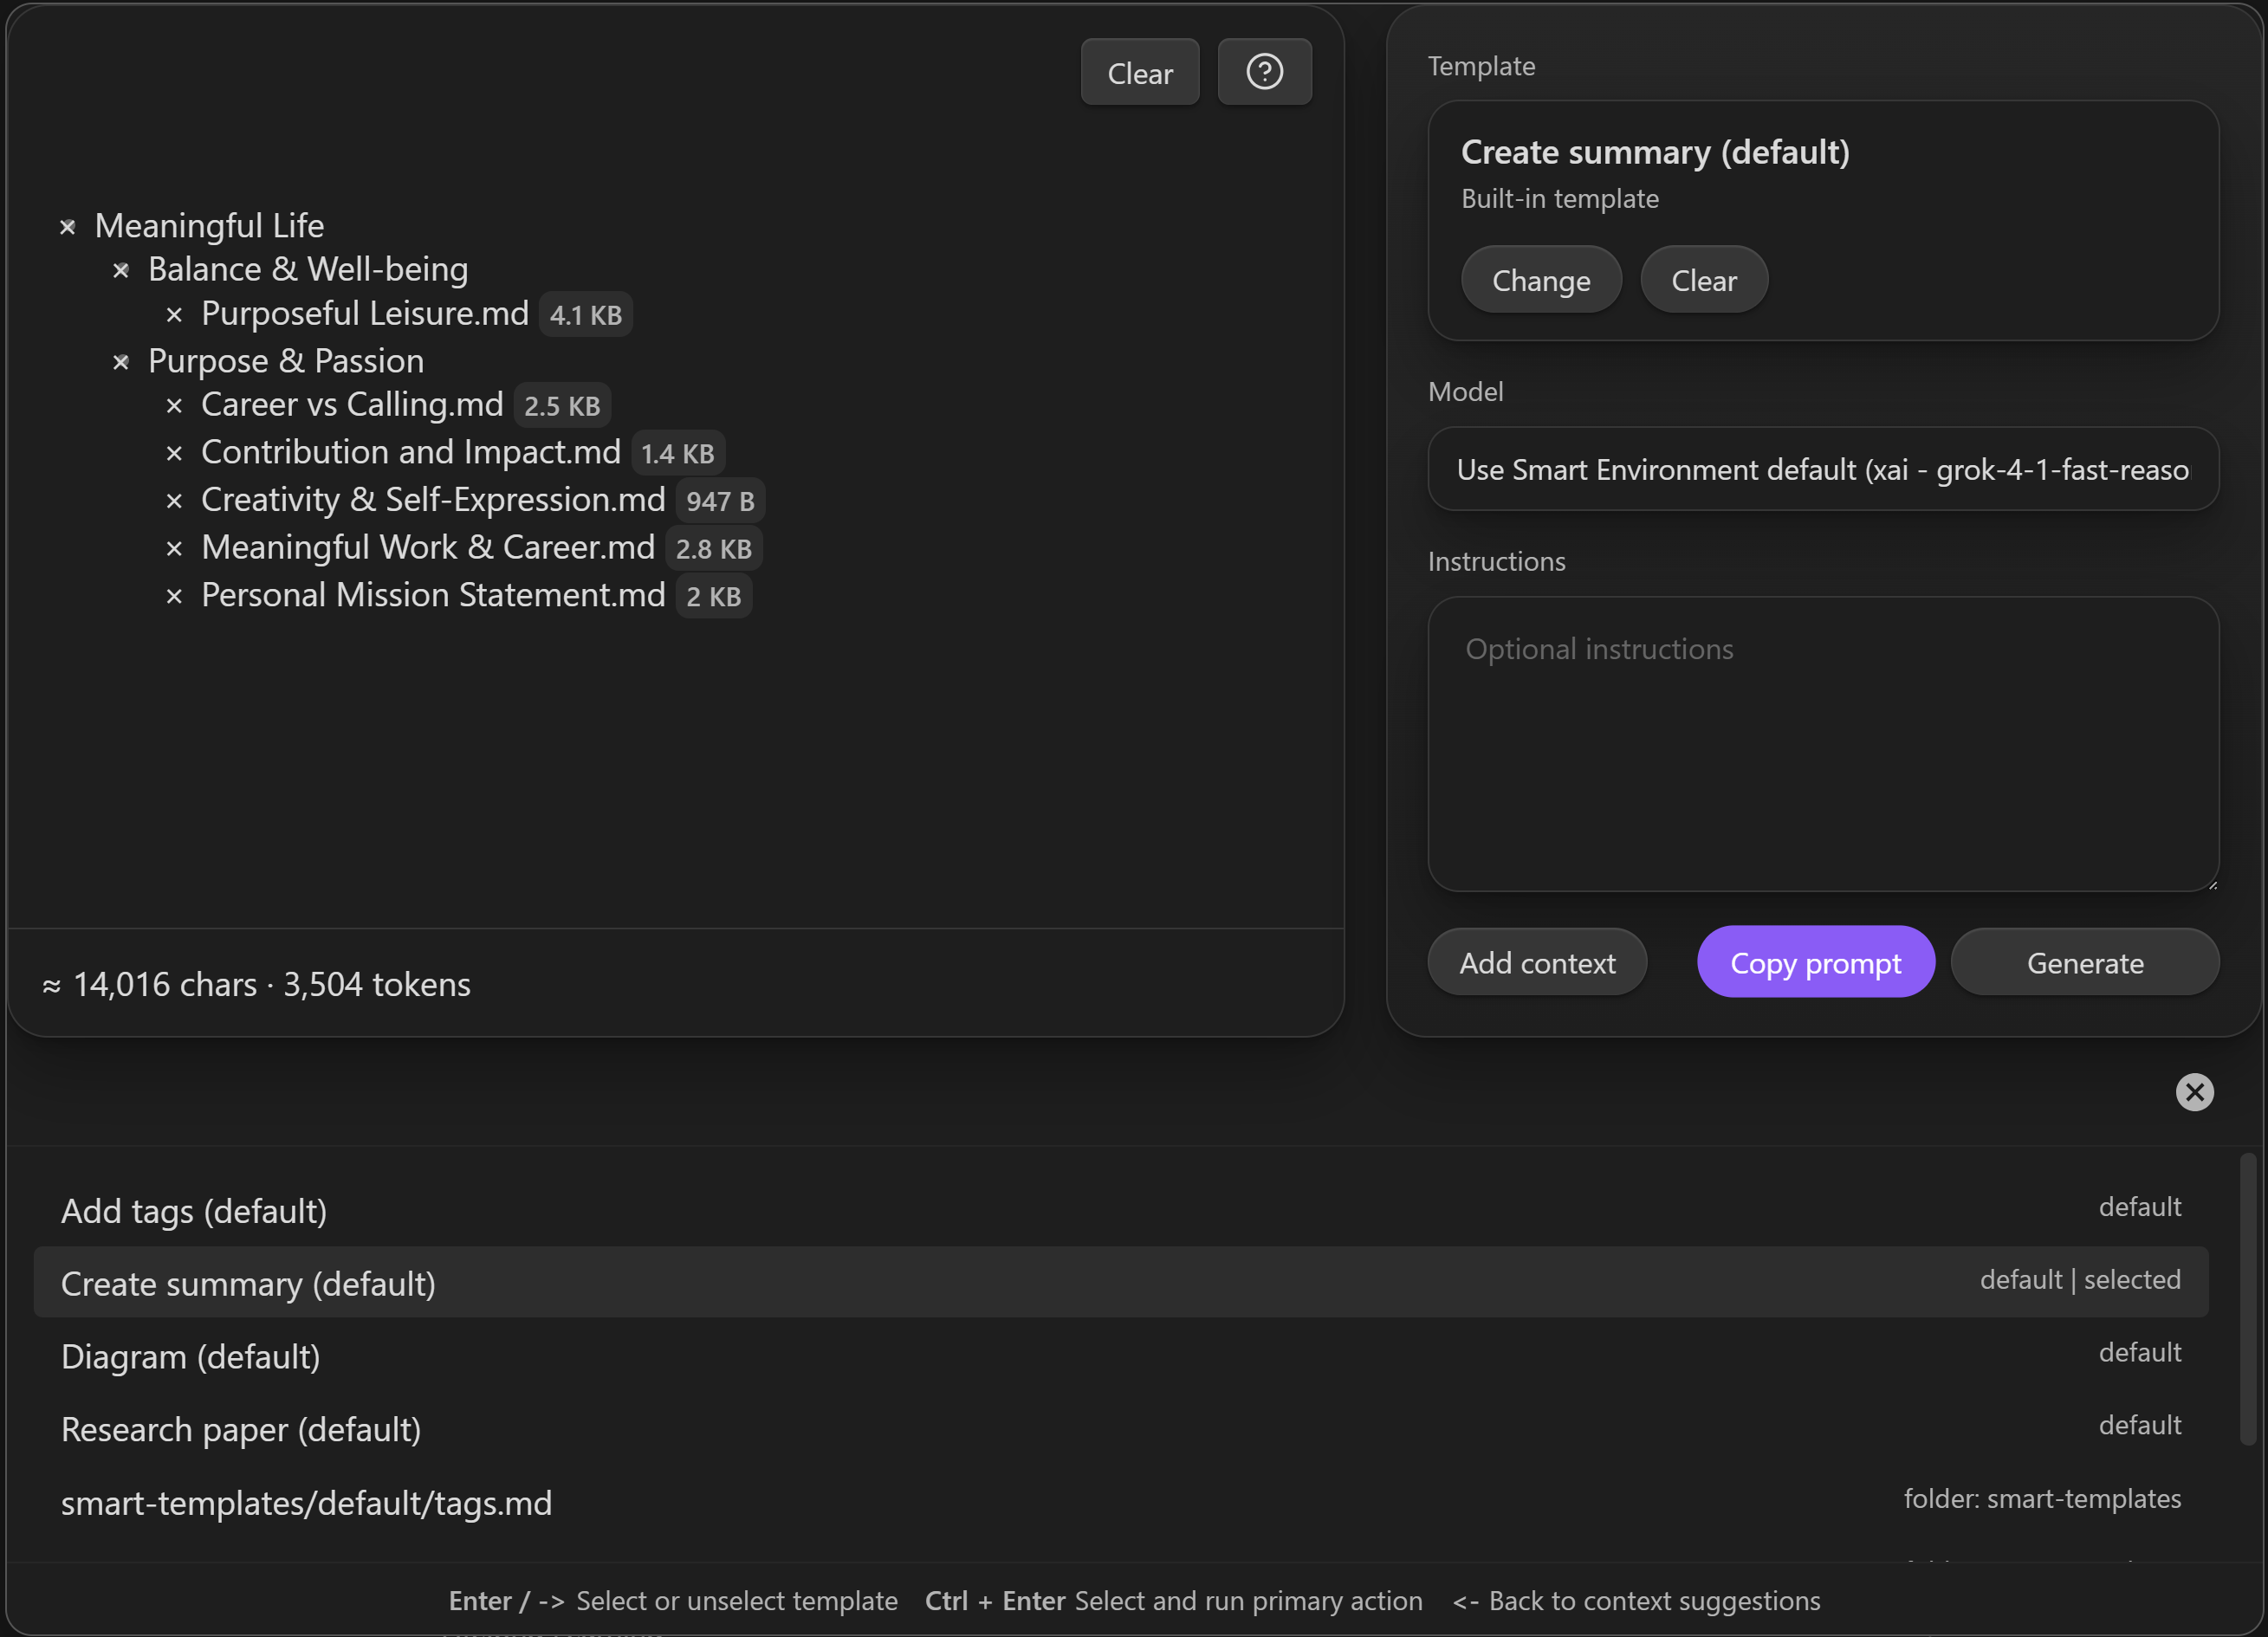This screenshot has width=2268, height=1637.
Task: Remove the Balance & Well-being folder via X
Action: tap(121, 270)
